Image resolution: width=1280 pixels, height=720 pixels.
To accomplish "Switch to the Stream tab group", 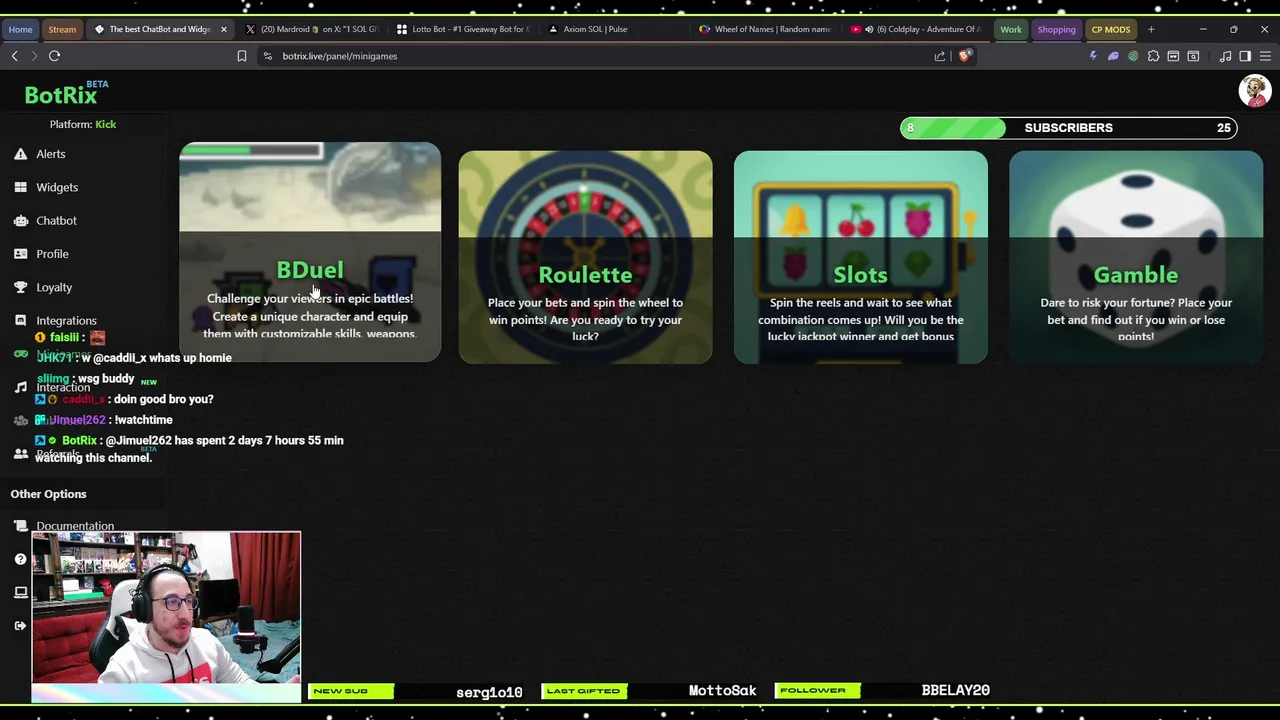I will 62,29.
